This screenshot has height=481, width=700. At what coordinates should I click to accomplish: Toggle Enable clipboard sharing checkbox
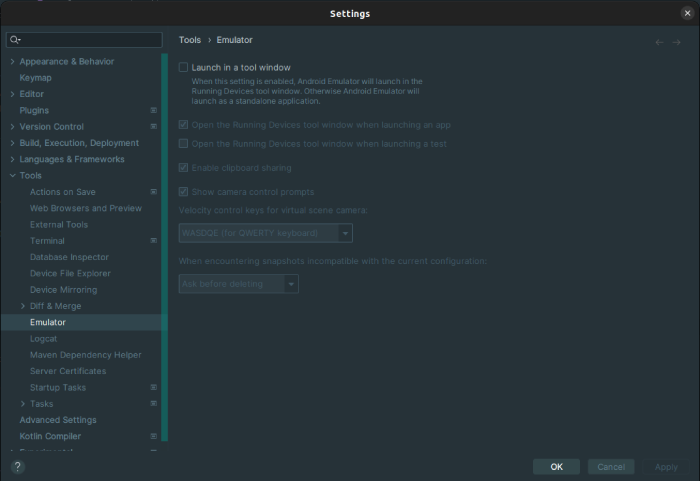(x=184, y=168)
